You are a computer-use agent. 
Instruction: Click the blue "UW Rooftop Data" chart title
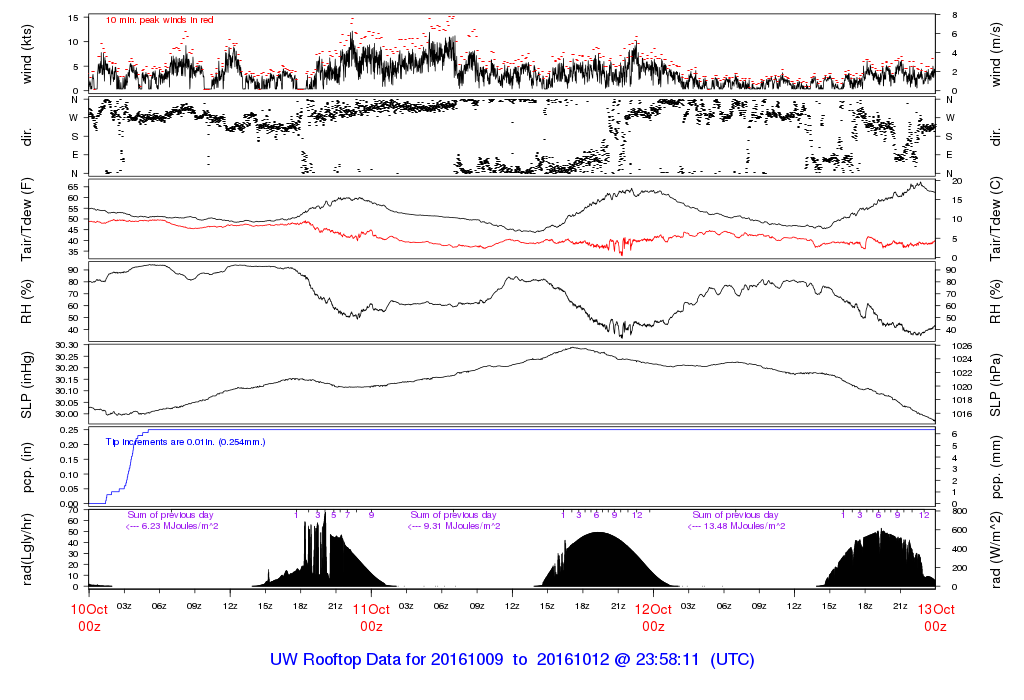coord(512,660)
